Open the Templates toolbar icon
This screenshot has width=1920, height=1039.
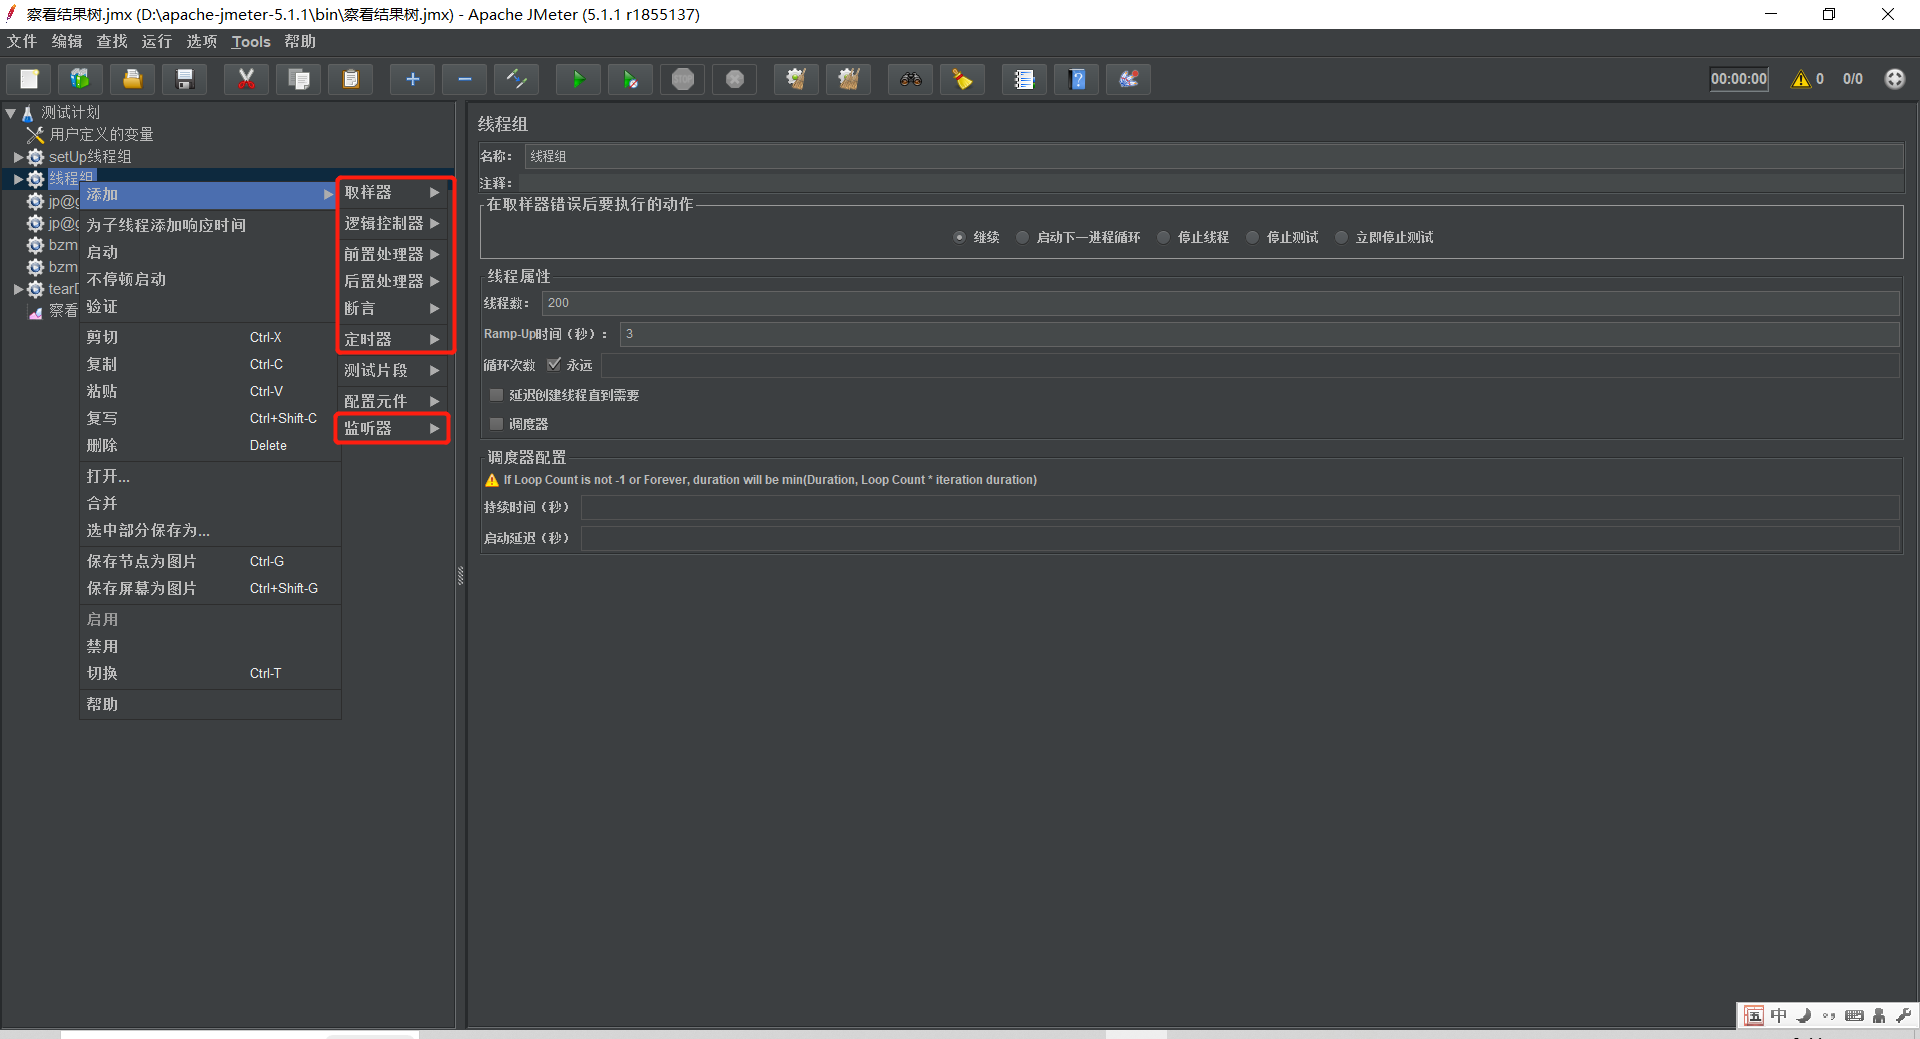[x=80, y=79]
